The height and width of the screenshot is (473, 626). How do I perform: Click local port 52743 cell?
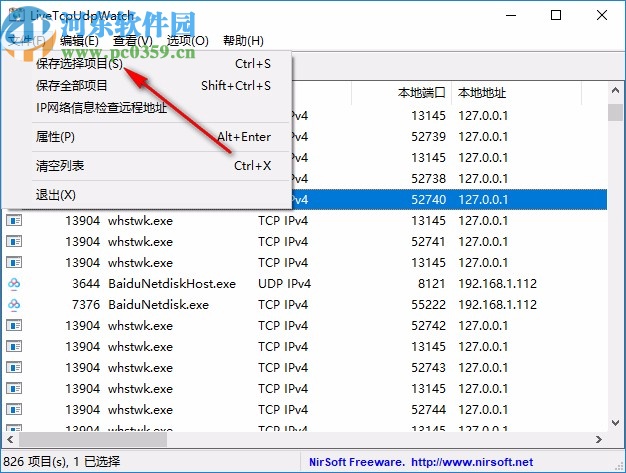[x=428, y=368]
